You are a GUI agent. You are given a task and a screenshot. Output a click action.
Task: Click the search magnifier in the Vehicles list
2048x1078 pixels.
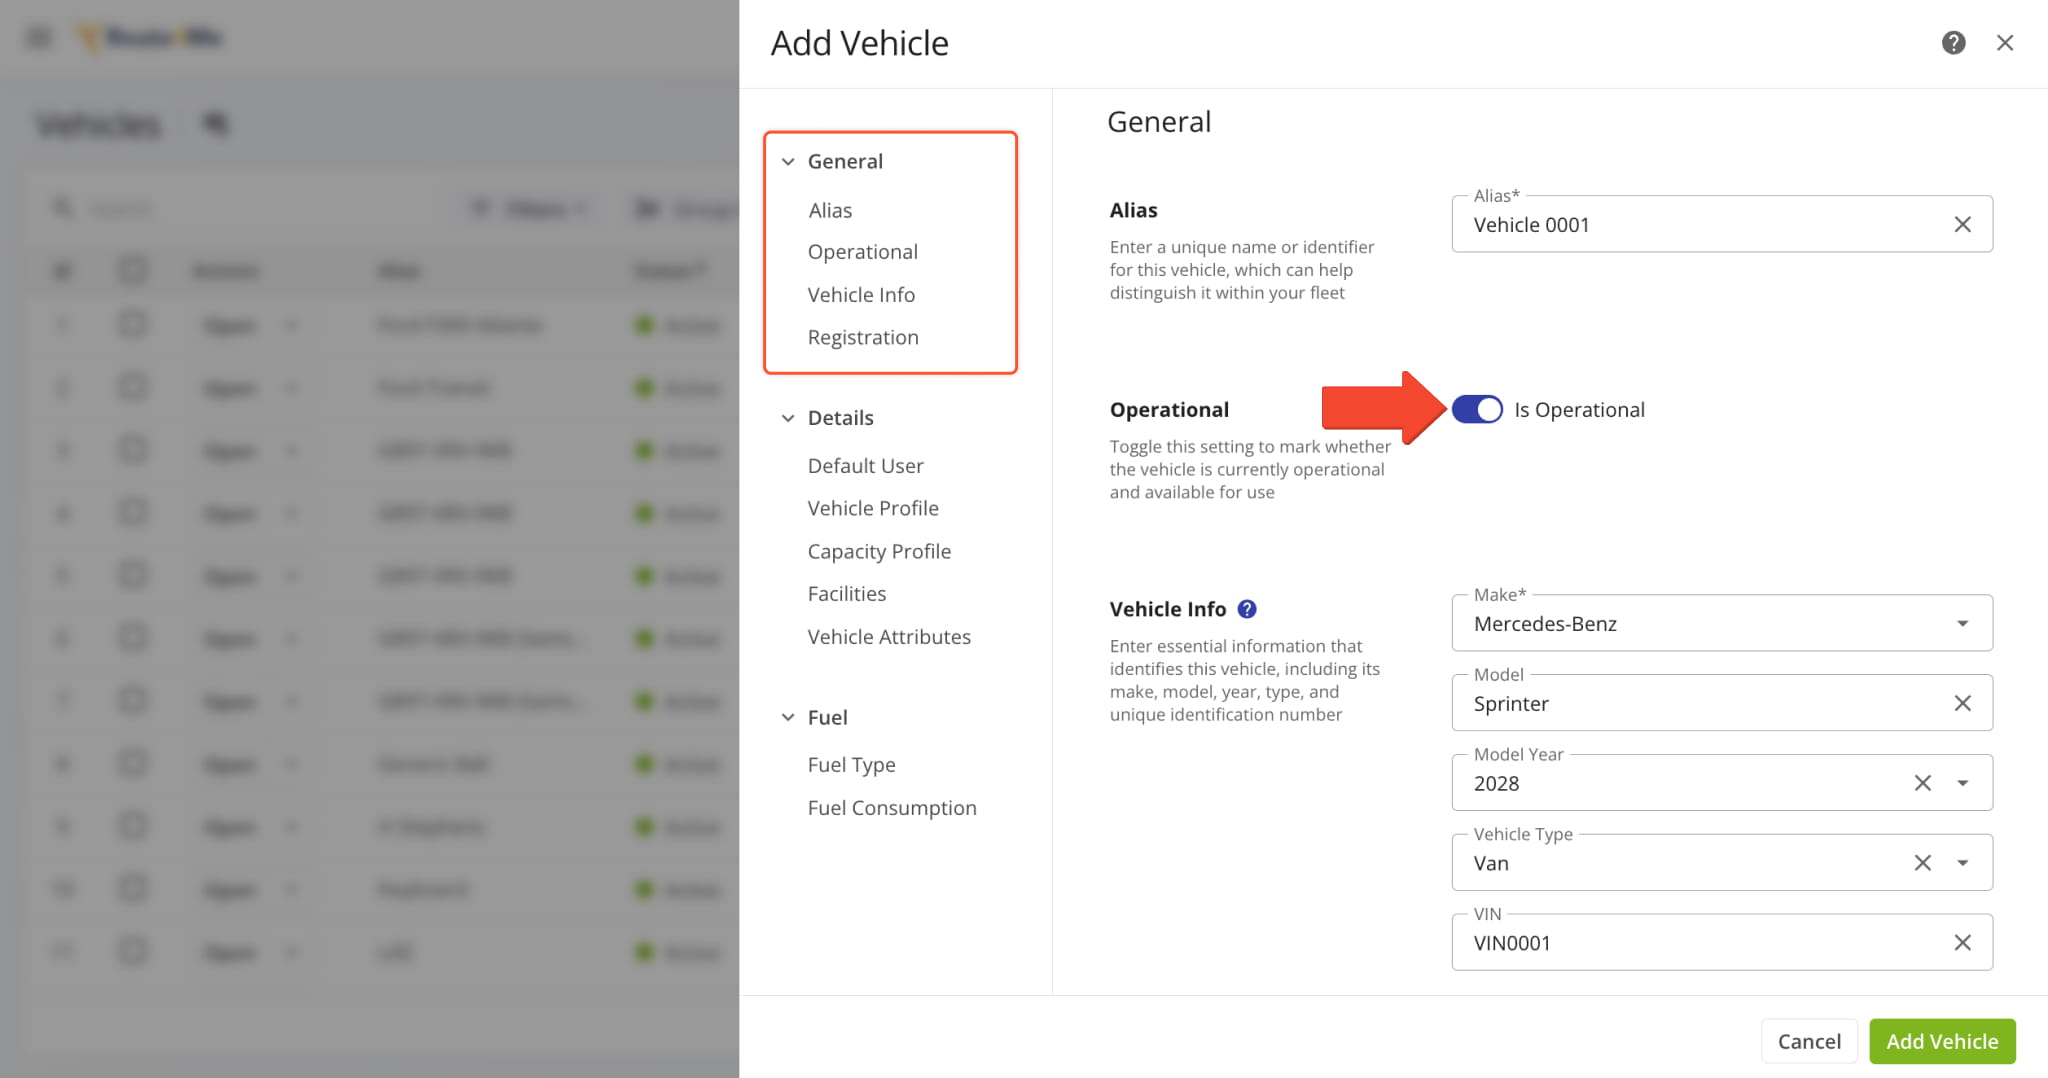pos(62,207)
